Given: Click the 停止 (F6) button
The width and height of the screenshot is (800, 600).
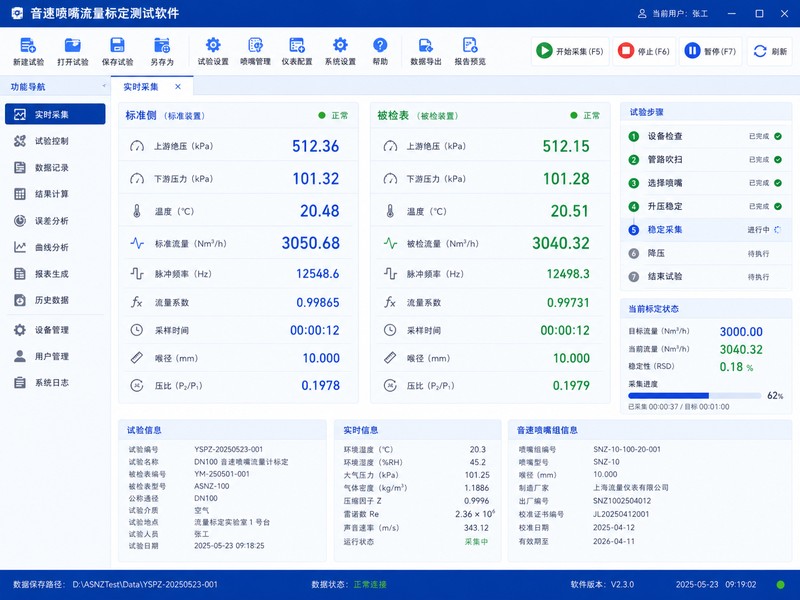Looking at the screenshot, I should [644, 51].
